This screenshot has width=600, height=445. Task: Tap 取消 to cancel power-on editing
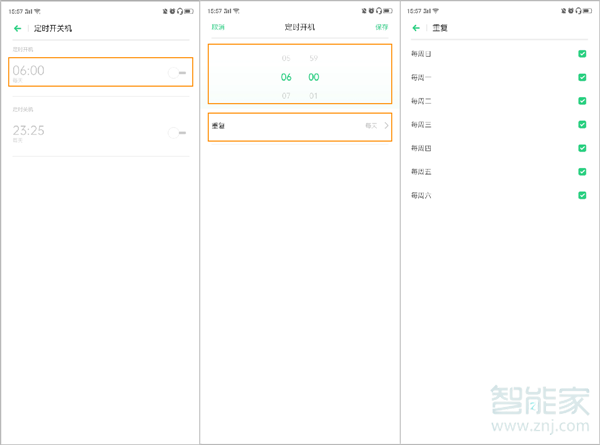pyautogui.click(x=218, y=27)
